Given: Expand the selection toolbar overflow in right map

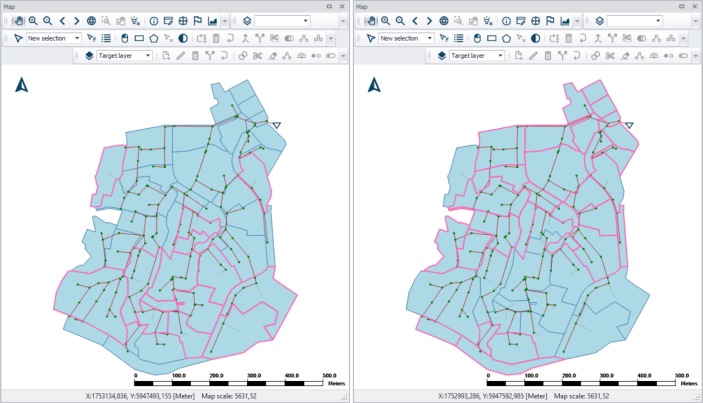Looking at the screenshot, I should tap(683, 39).
